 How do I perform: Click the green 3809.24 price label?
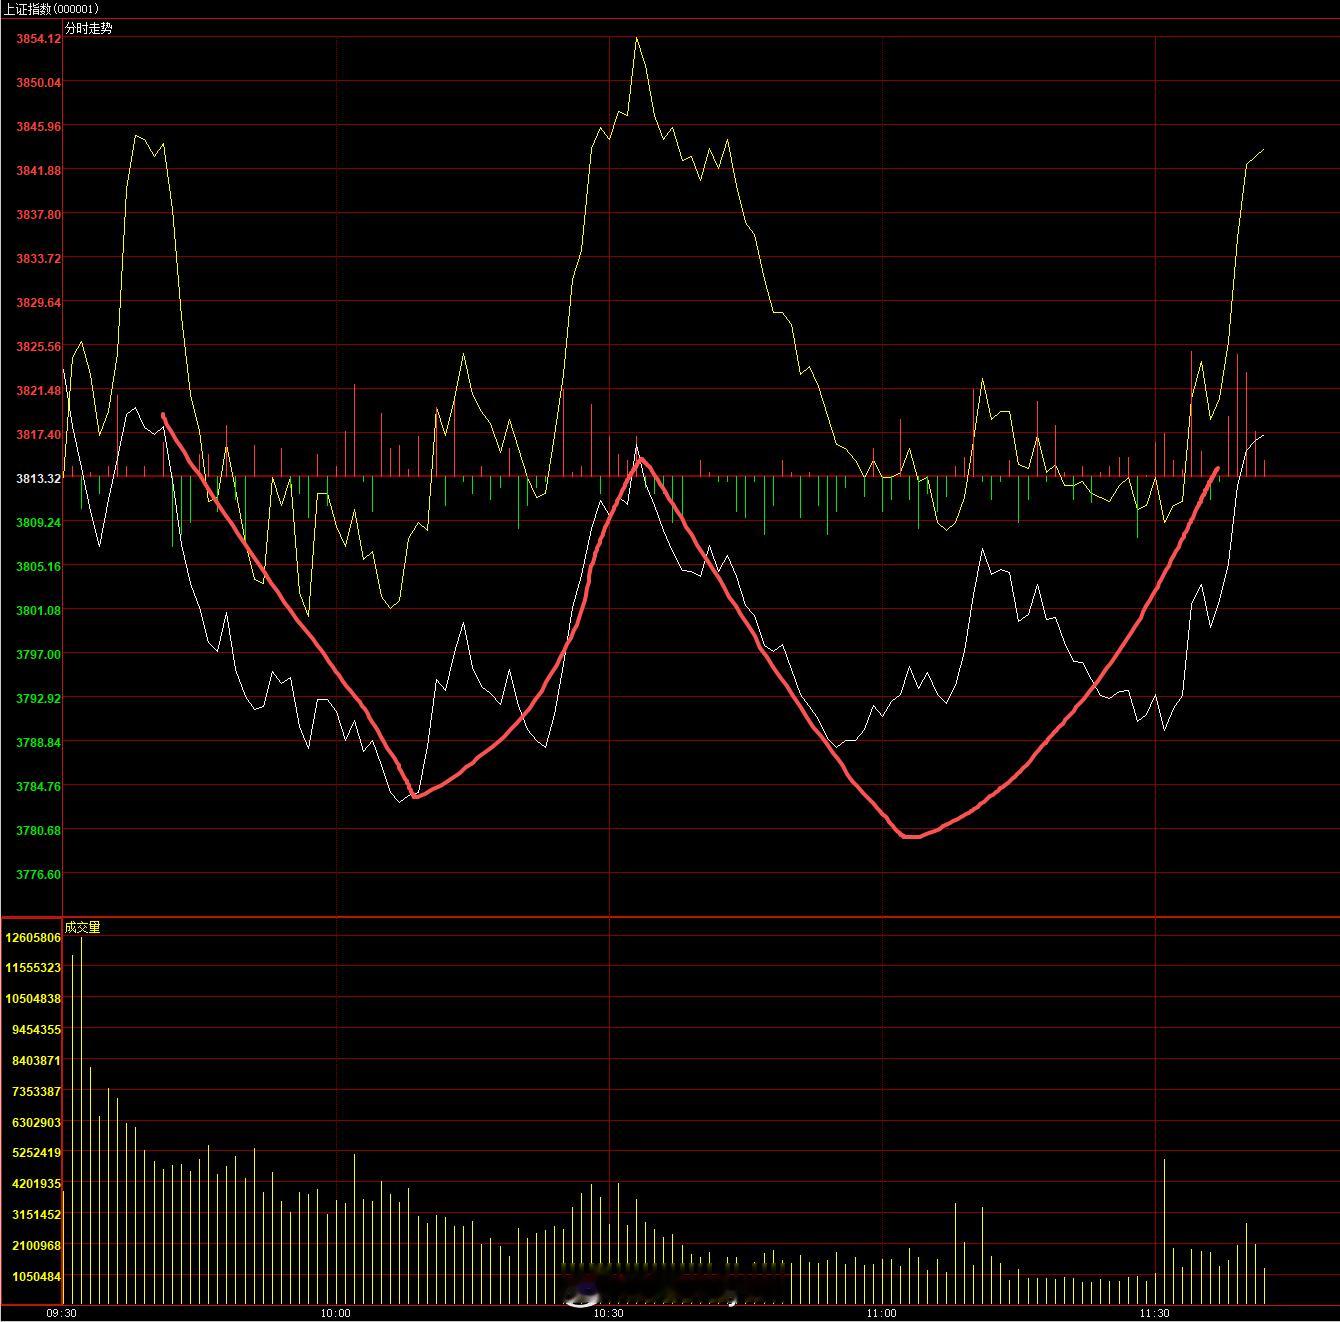[x=38, y=522]
